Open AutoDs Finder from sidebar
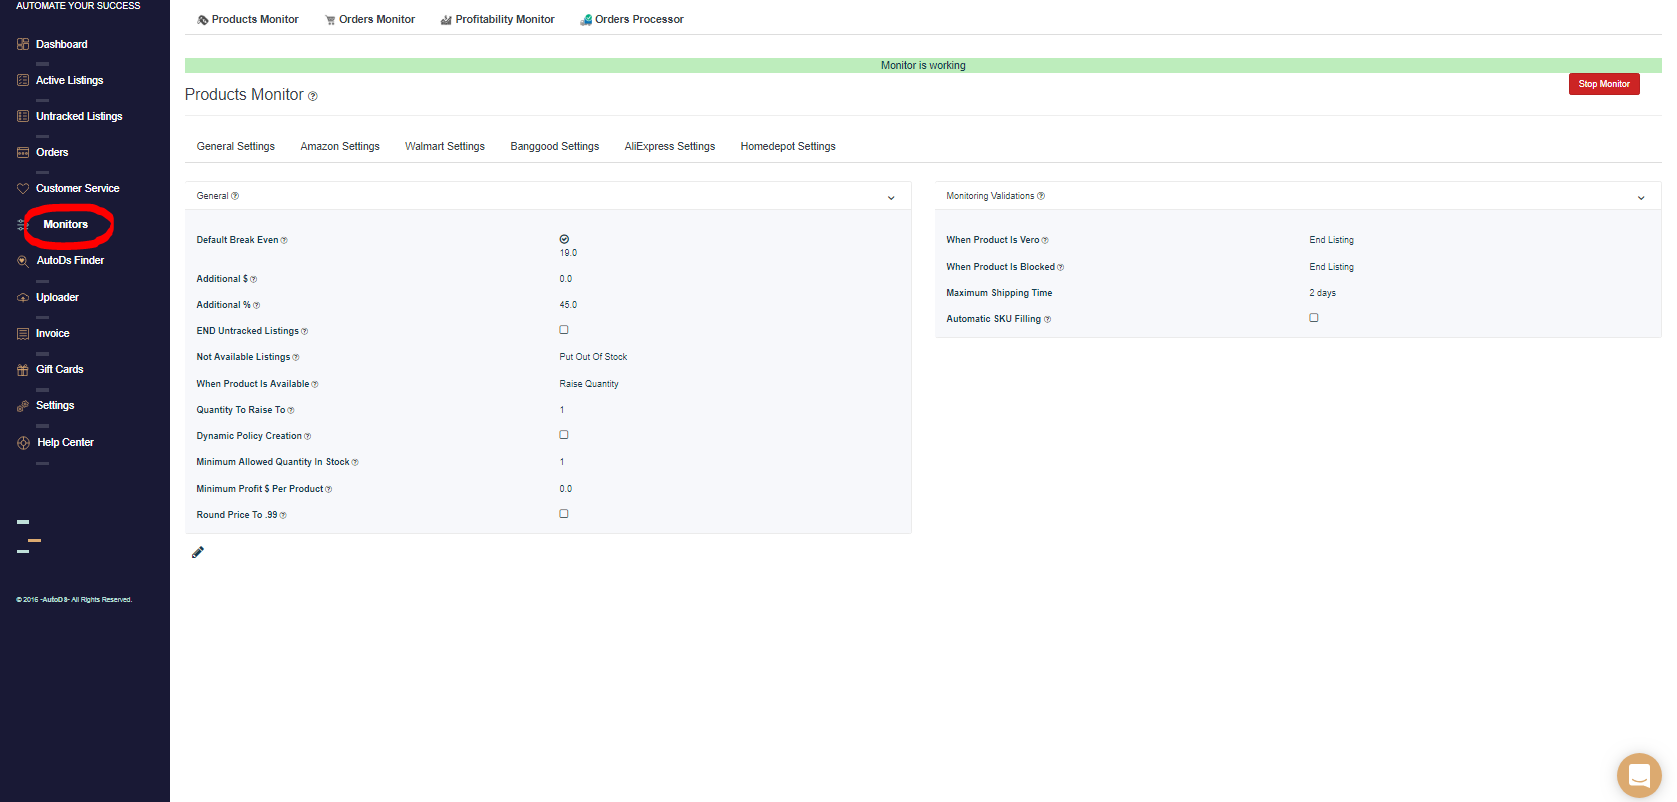Screen dimensions: 1677x802 click(70, 260)
